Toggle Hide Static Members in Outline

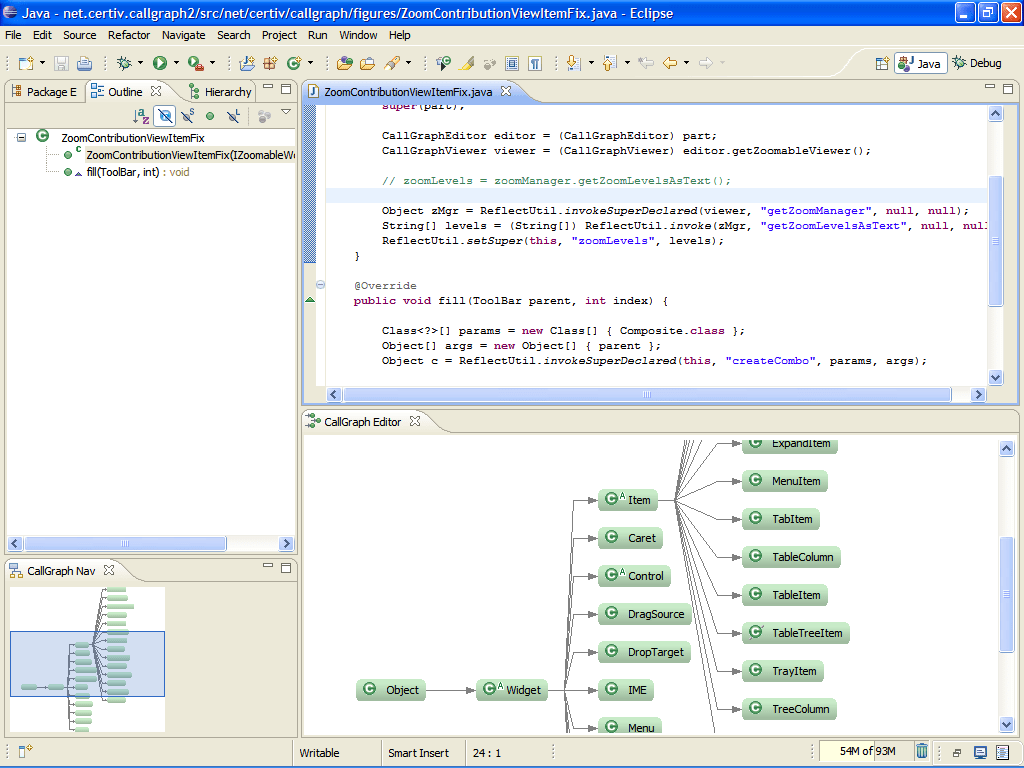click(187, 116)
